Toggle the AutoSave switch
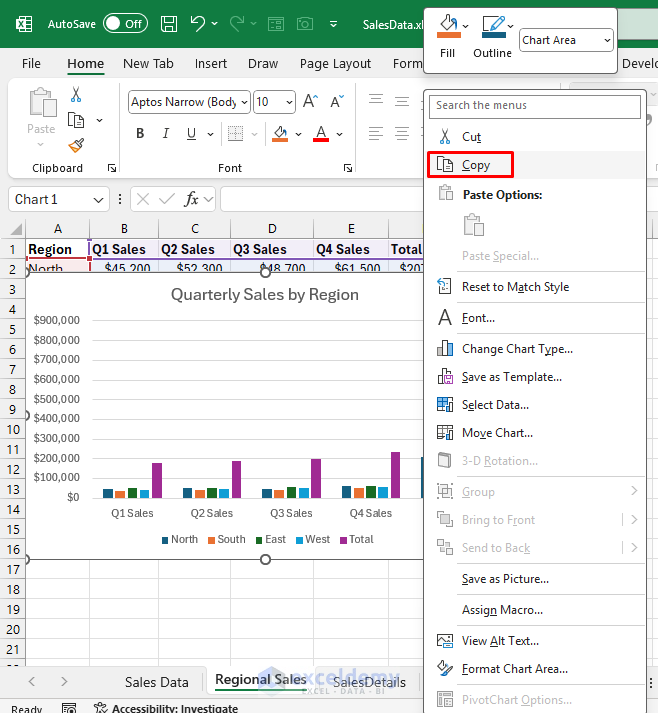Viewport: 658px width, 713px height. coord(125,23)
